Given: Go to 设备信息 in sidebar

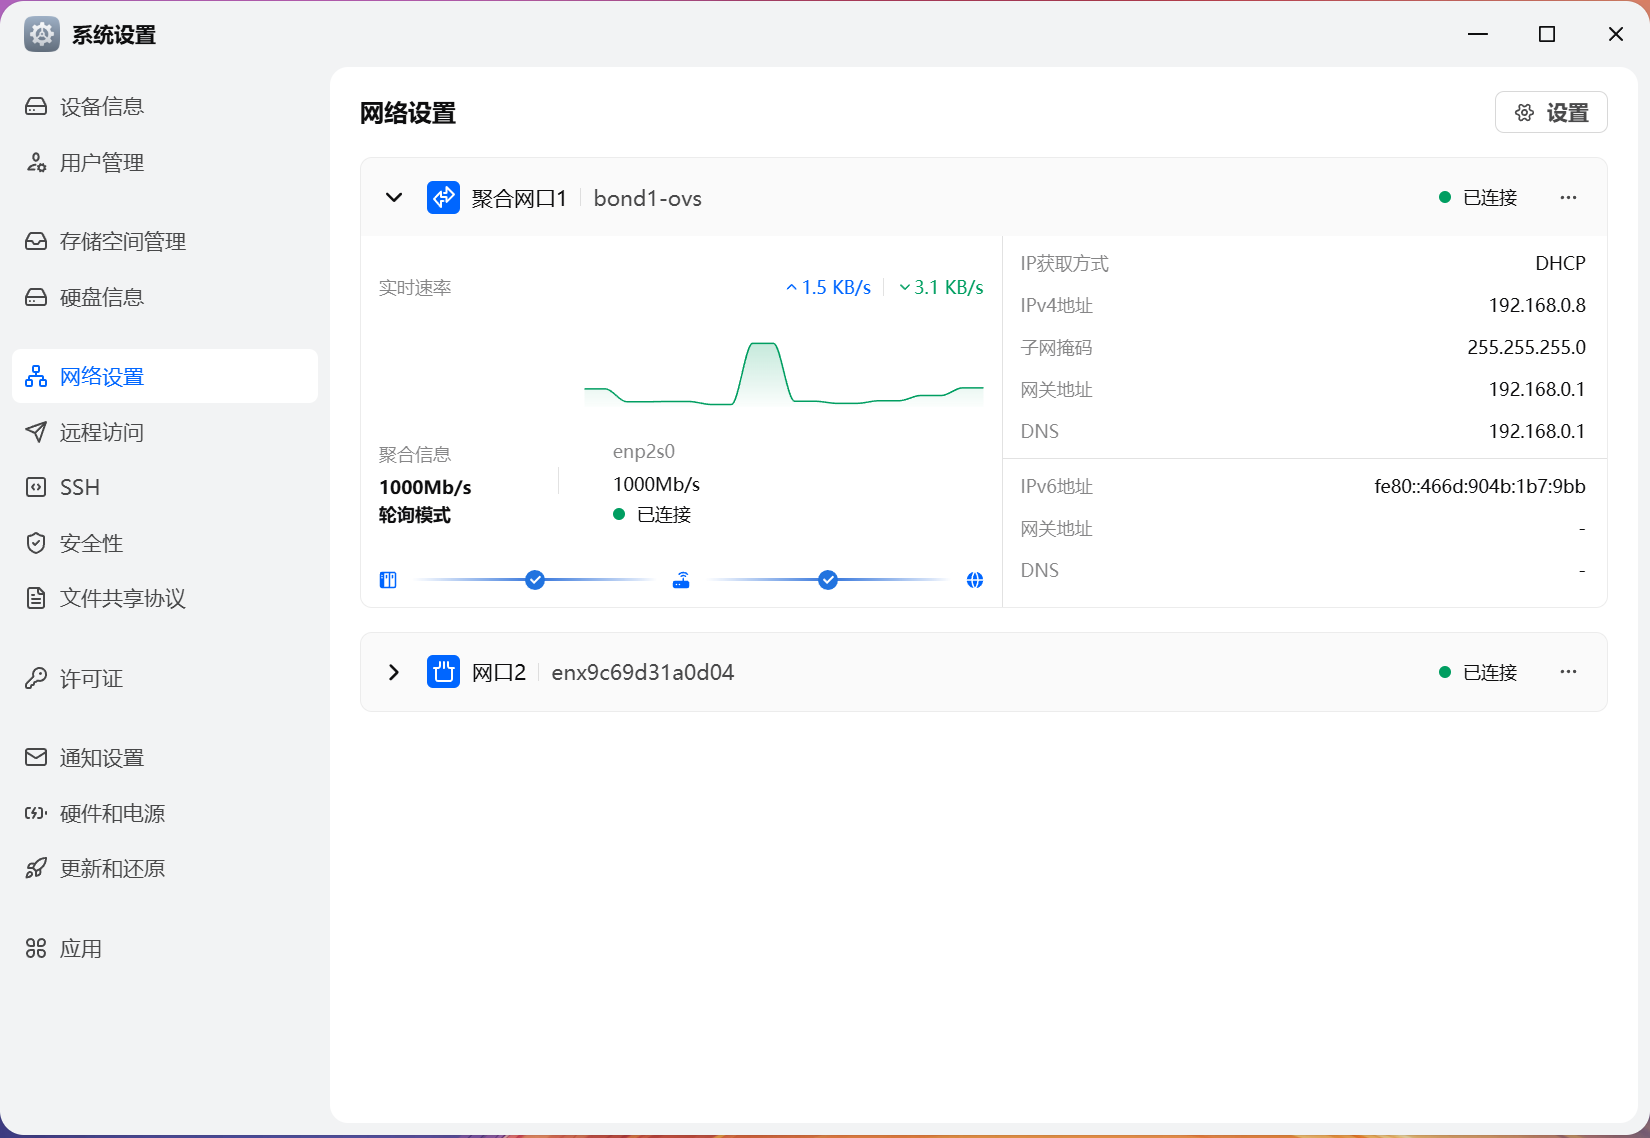Looking at the screenshot, I should pos(102,107).
